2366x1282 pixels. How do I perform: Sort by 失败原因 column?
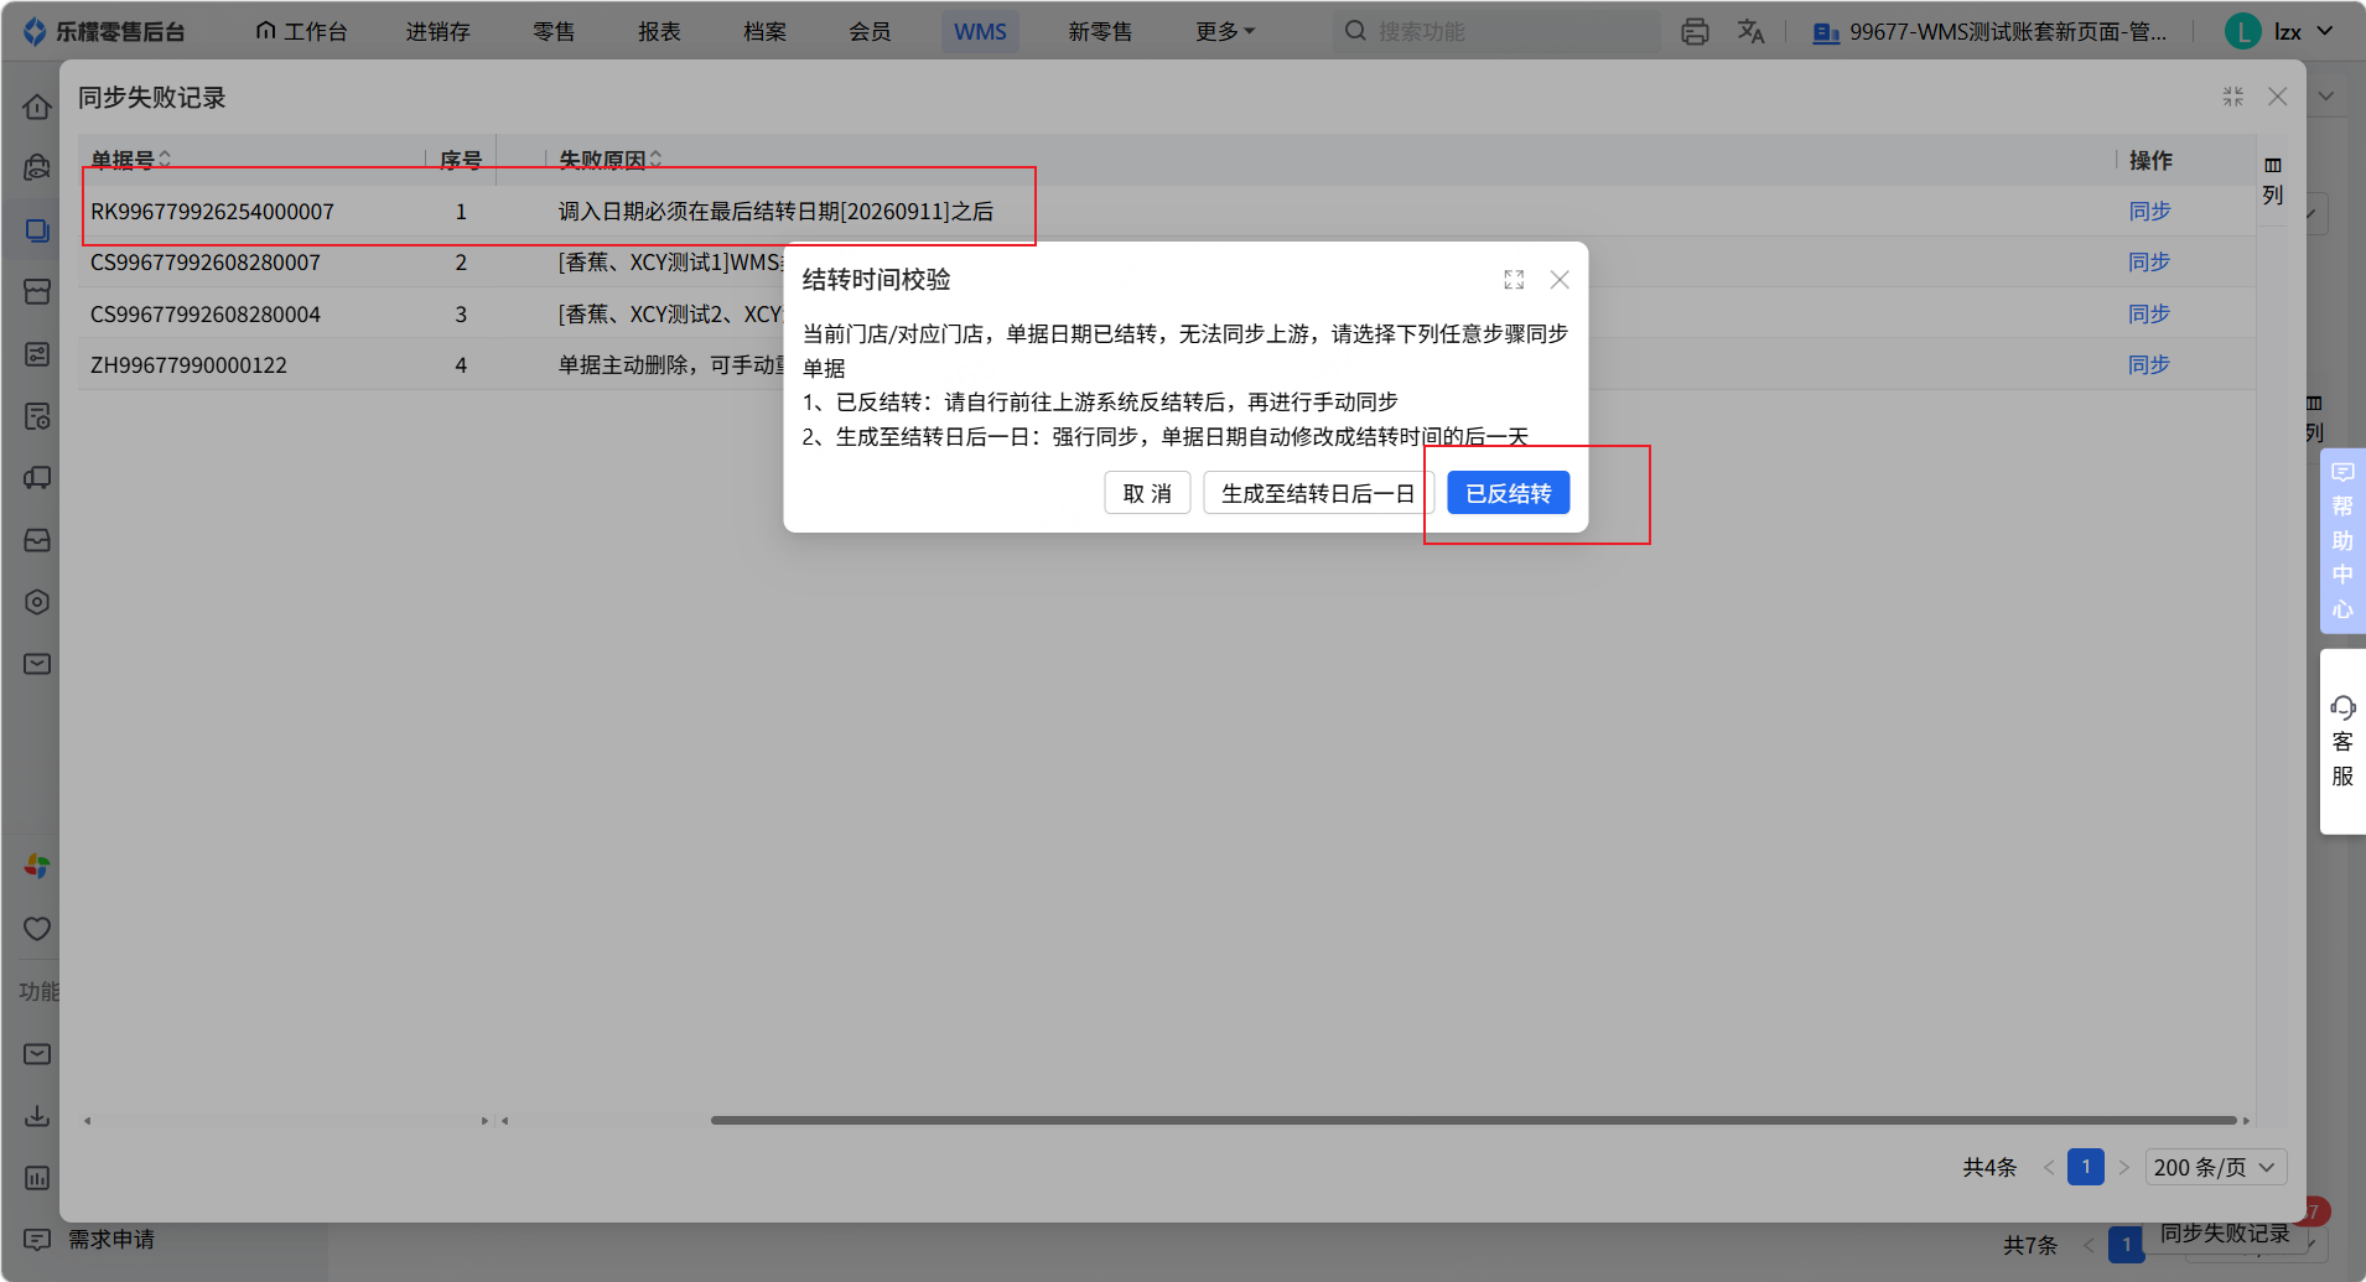point(656,159)
